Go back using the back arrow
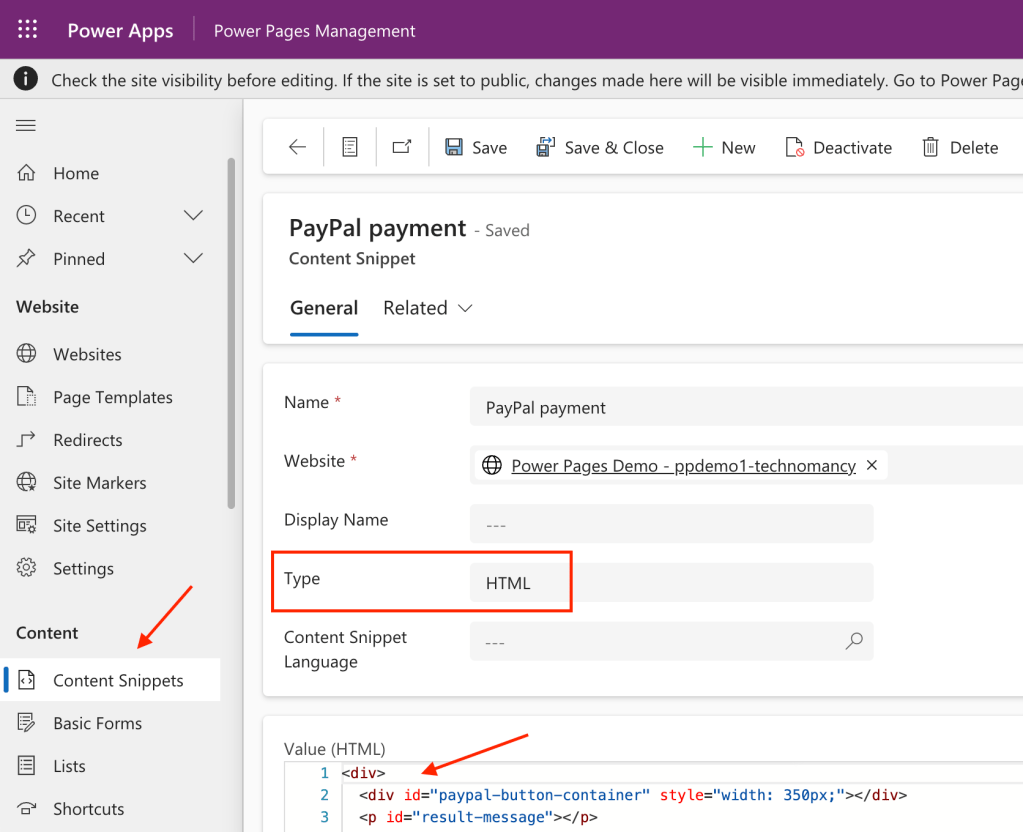Image resolution: width=1023 pixels, height=832 pixels. click(x=297, y=148)
